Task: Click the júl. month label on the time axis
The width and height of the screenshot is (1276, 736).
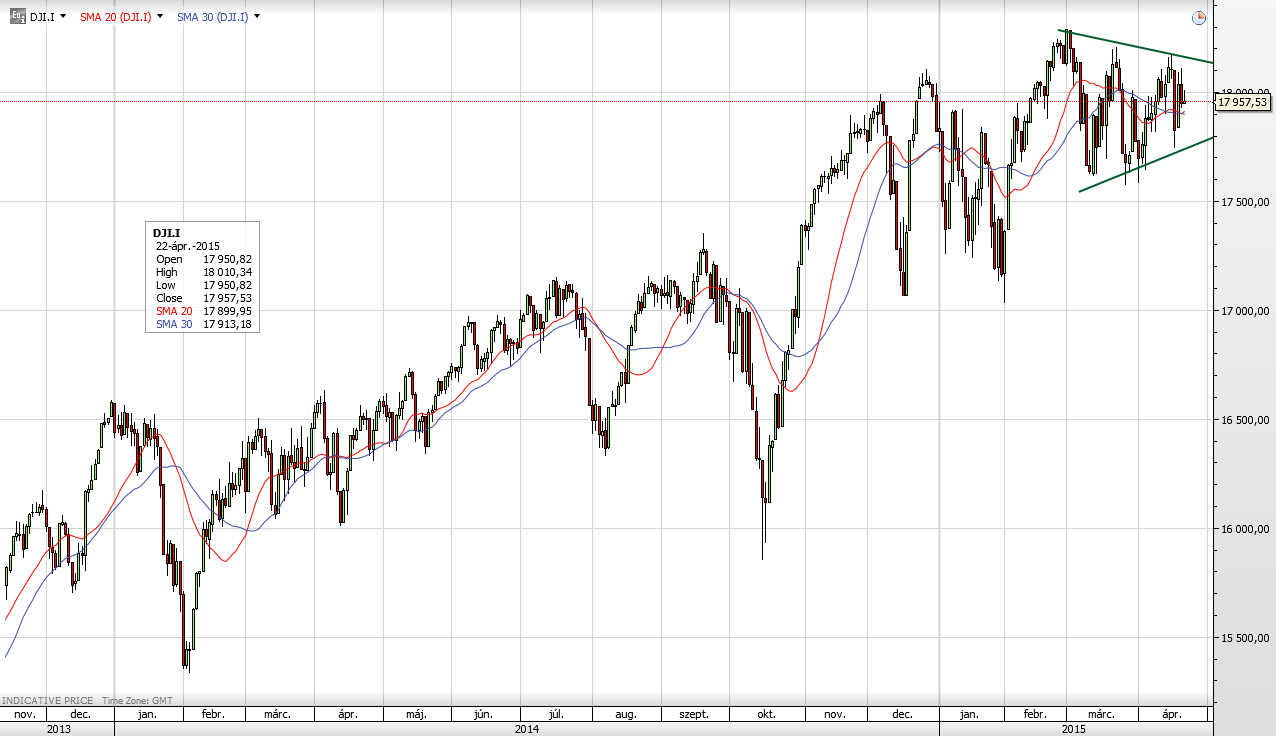Action: [556, 715]
